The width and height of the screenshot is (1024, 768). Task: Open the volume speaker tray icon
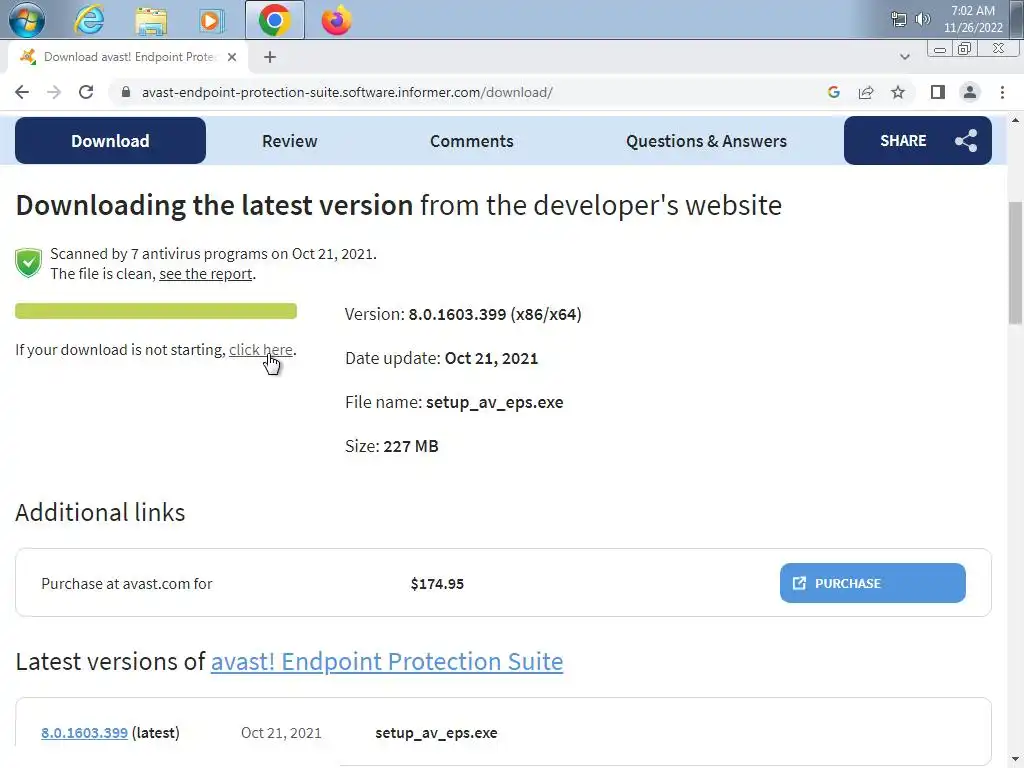coord(922,19)
